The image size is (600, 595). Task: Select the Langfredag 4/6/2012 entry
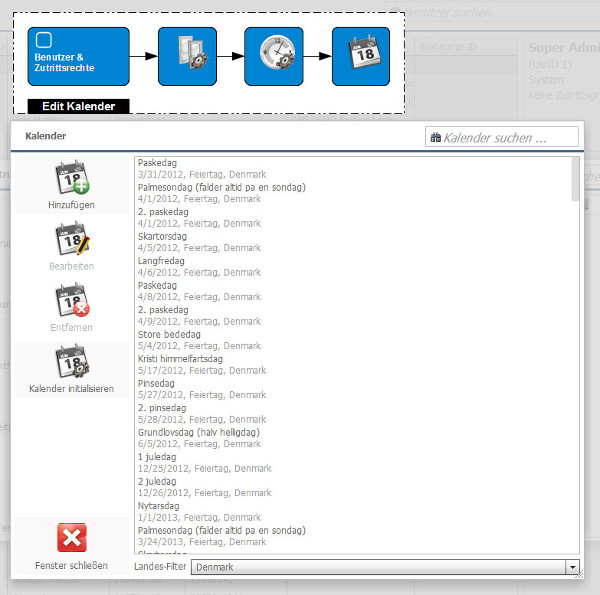[200, 266]
